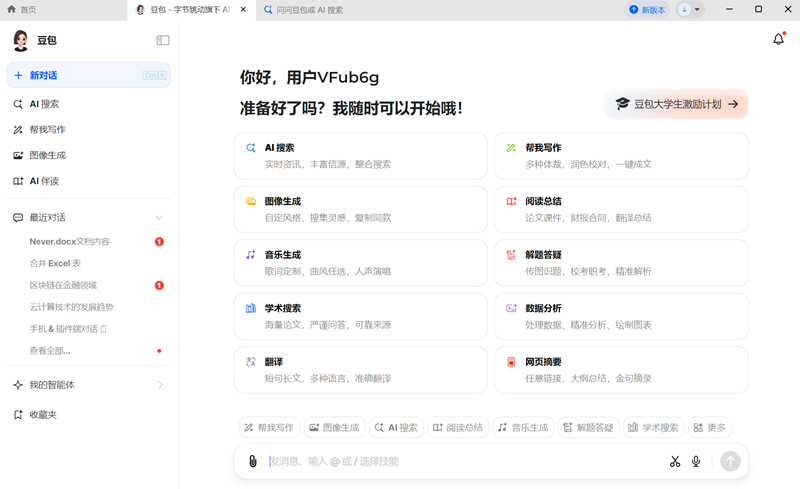Click the send arrow button

730,461
